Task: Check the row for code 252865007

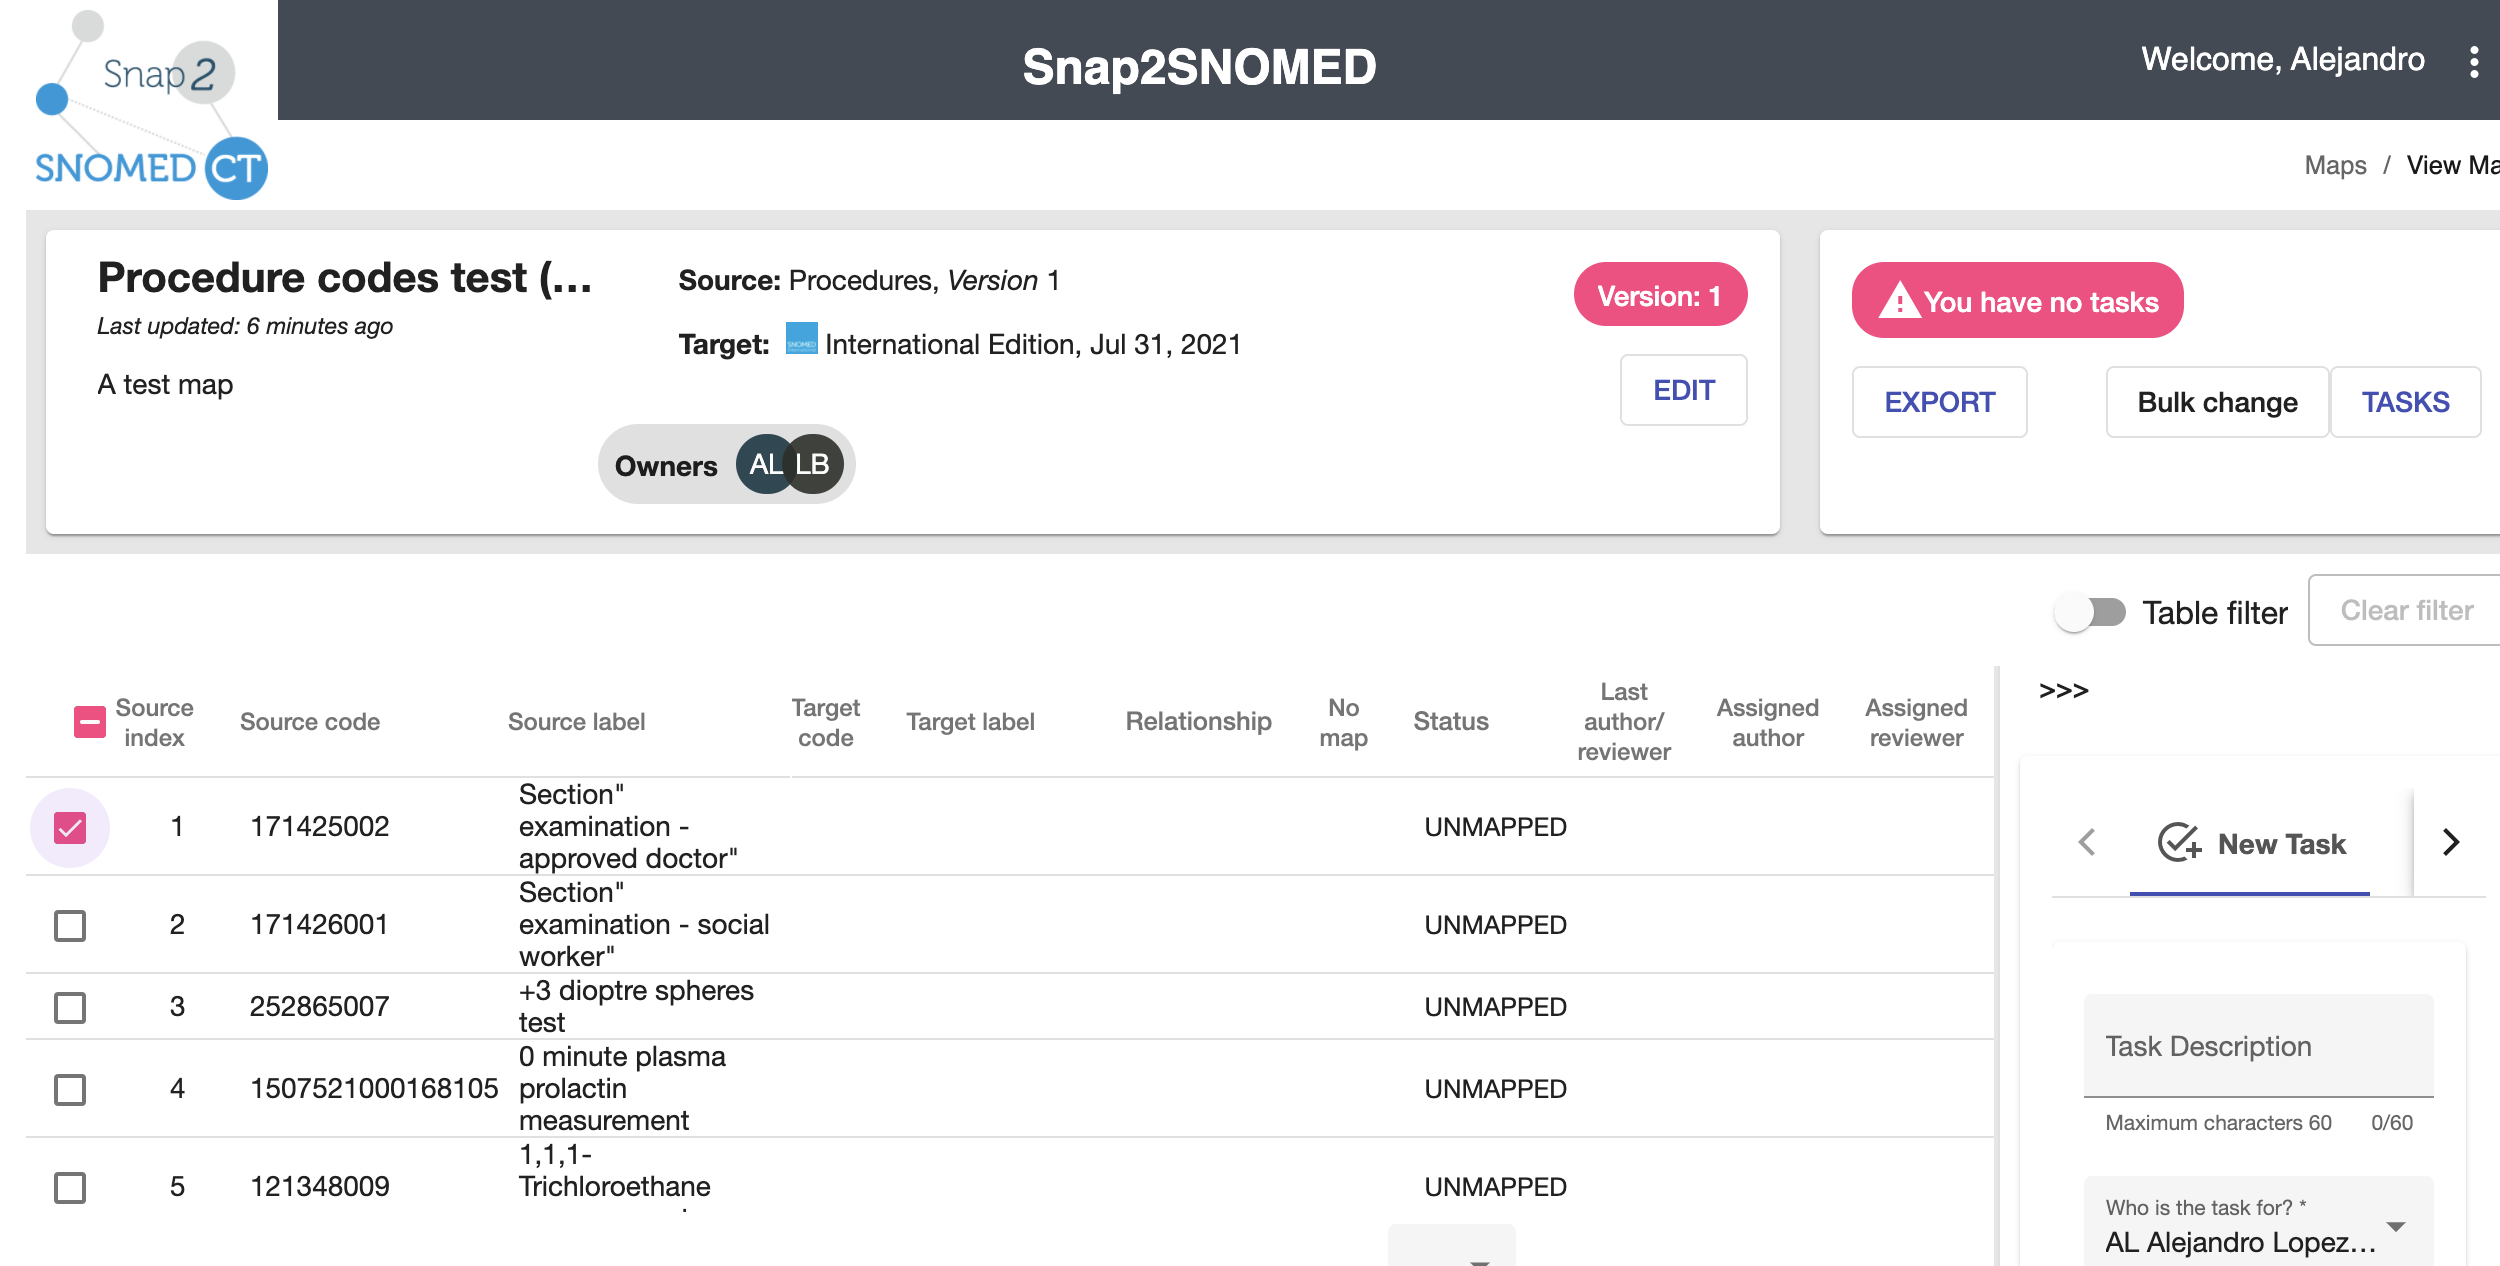Action: 70,1007
